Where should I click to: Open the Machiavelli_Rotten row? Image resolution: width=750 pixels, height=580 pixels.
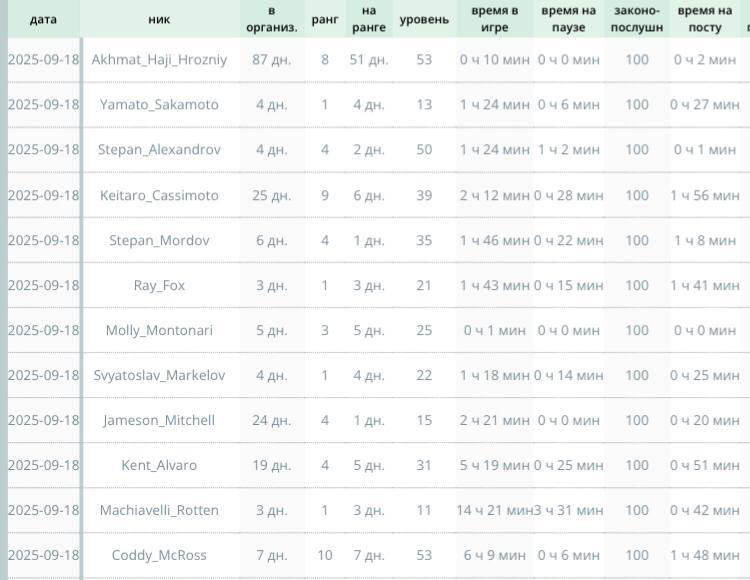click(159, 510)
